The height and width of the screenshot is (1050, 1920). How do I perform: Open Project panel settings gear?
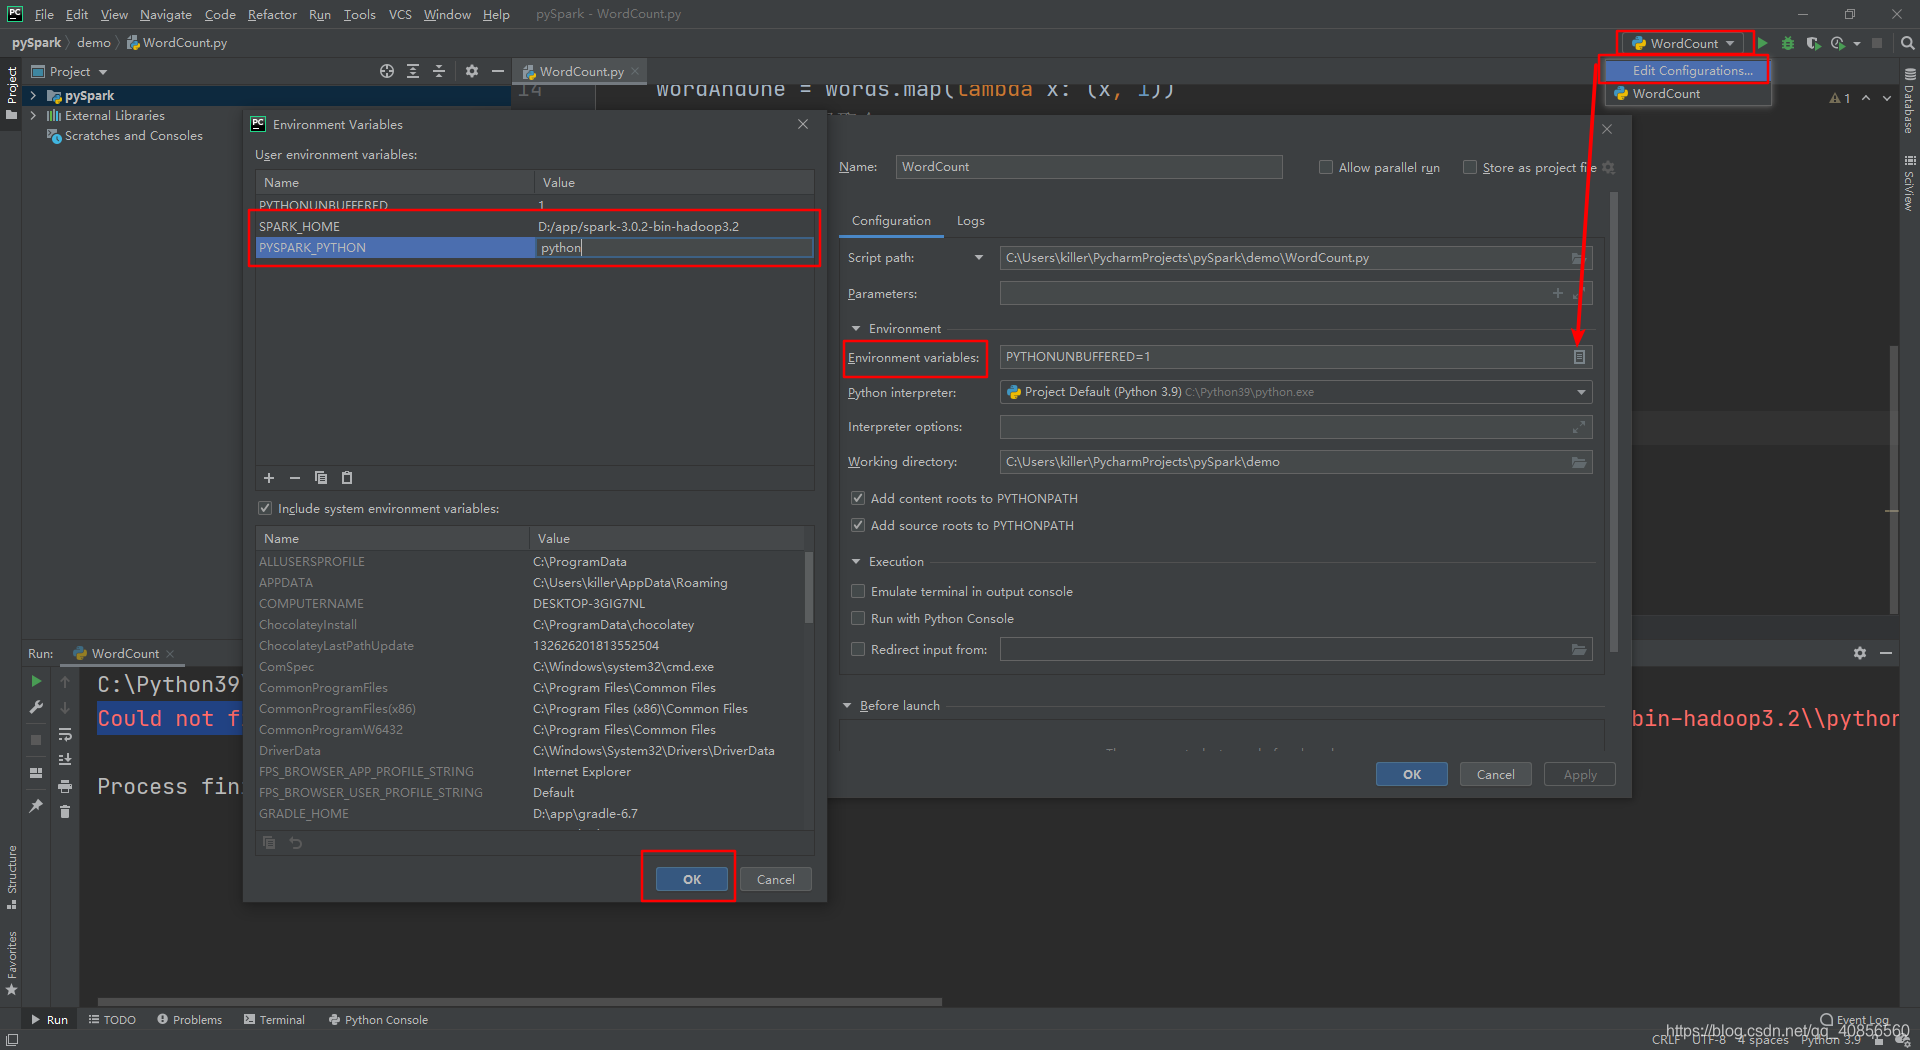coord(472,71)
